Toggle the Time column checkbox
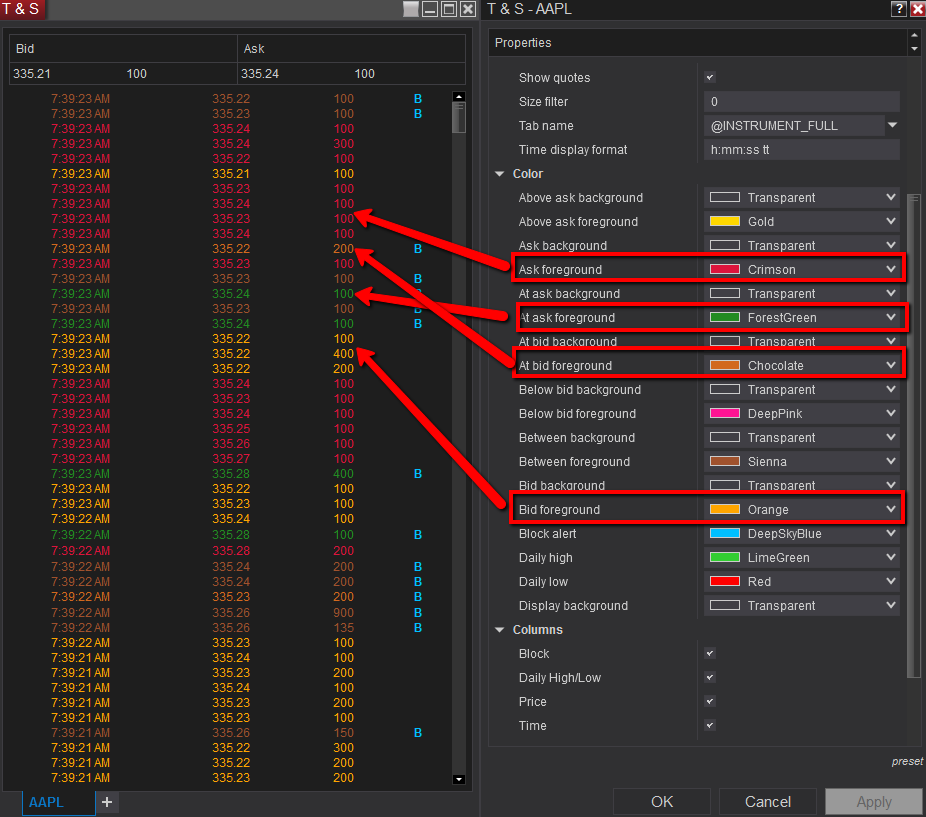The width and height of the screenshot is (926, 817). (x=710, y=725)
